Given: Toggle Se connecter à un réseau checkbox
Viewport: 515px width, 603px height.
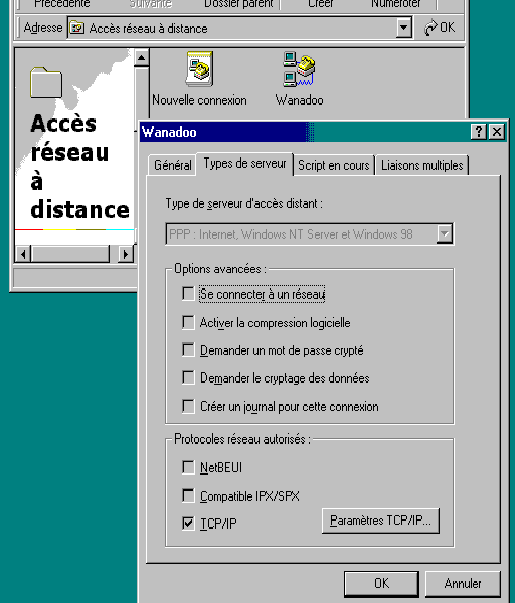Looking at the screenshot, I should (188, 294).
